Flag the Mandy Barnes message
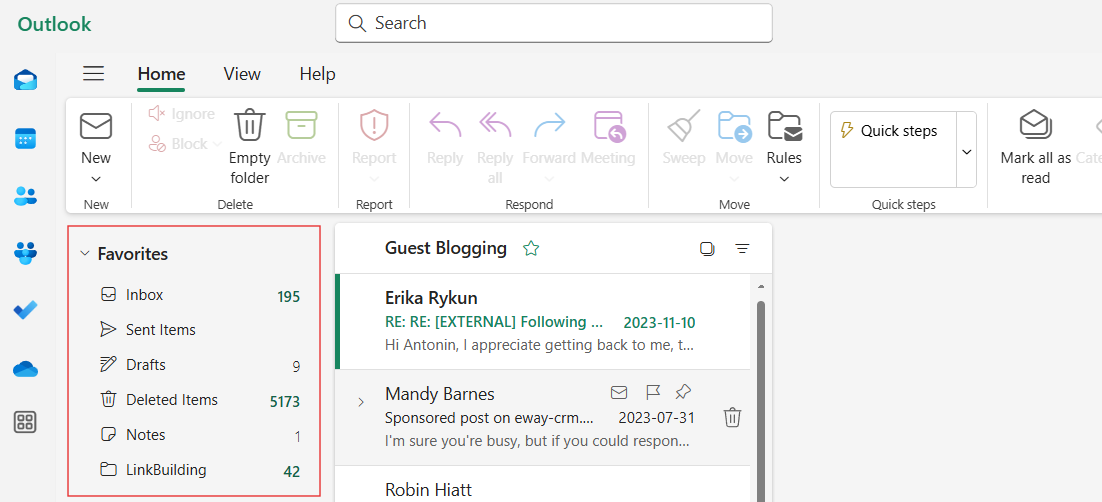 point(652,392)
